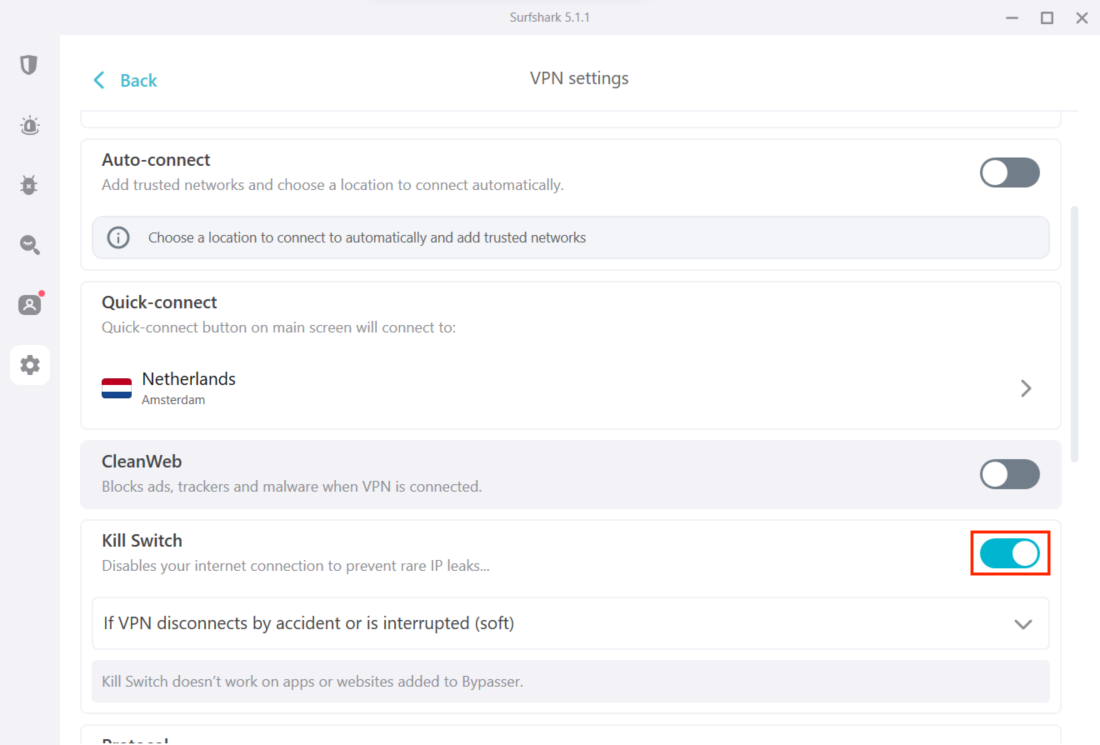This screenshot has height=745, width=1100.
Task: Open the VPN shield sidebar icon
Action: click(x=29, y=66)
